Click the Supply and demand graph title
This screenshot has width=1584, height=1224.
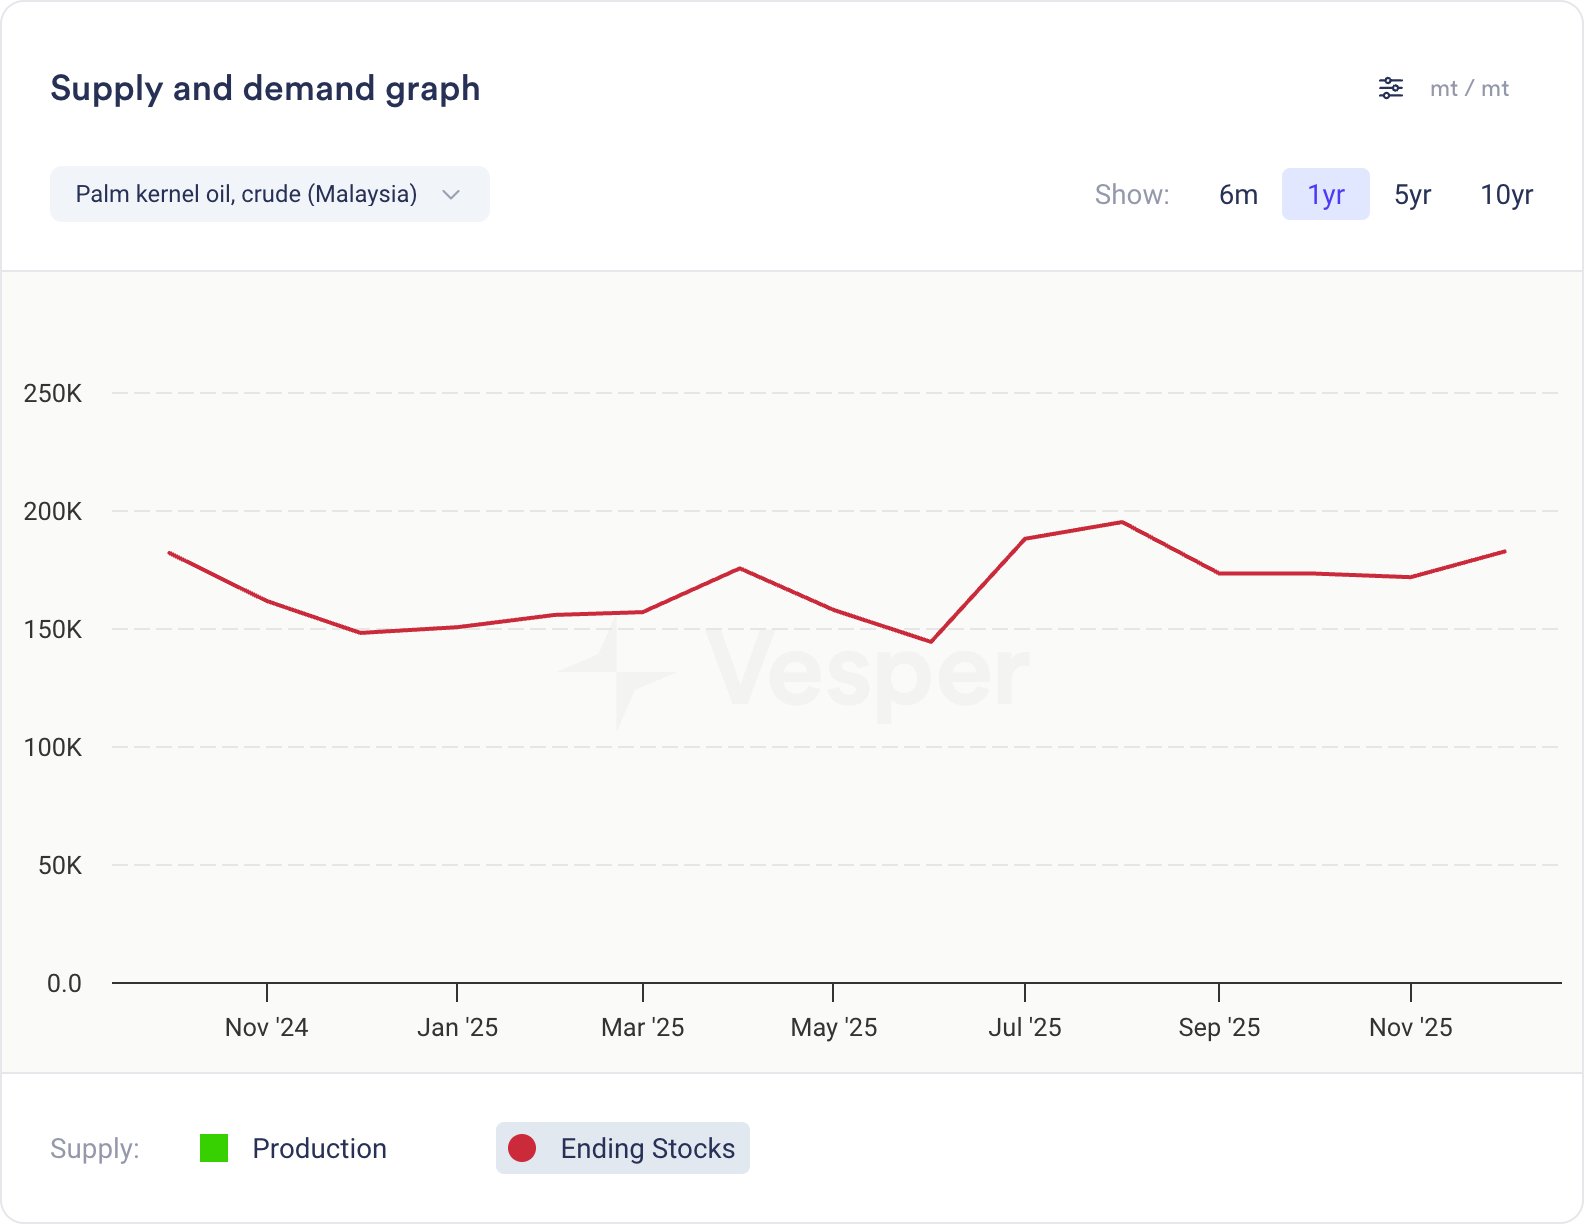point(265,88)
